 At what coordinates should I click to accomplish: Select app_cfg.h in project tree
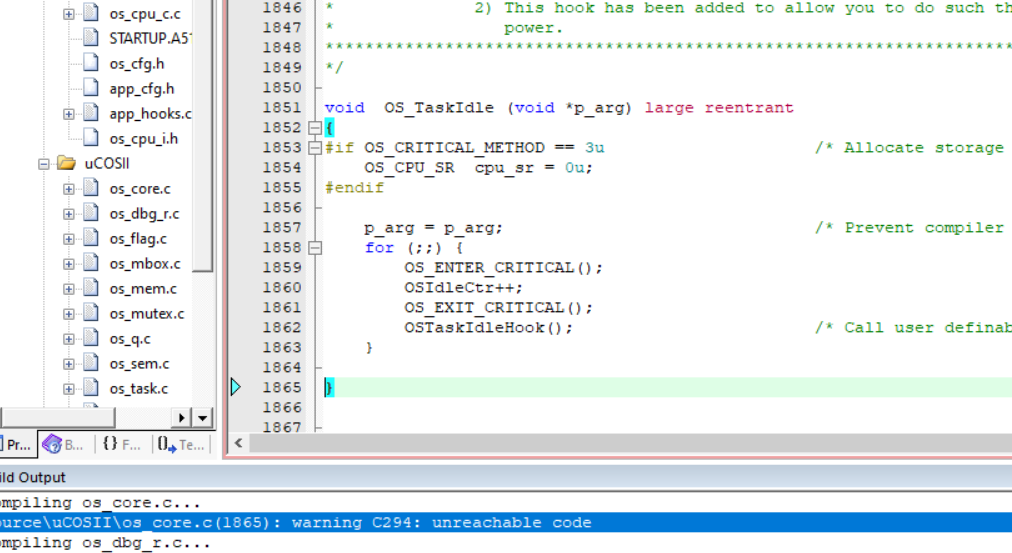pos(141,89)
